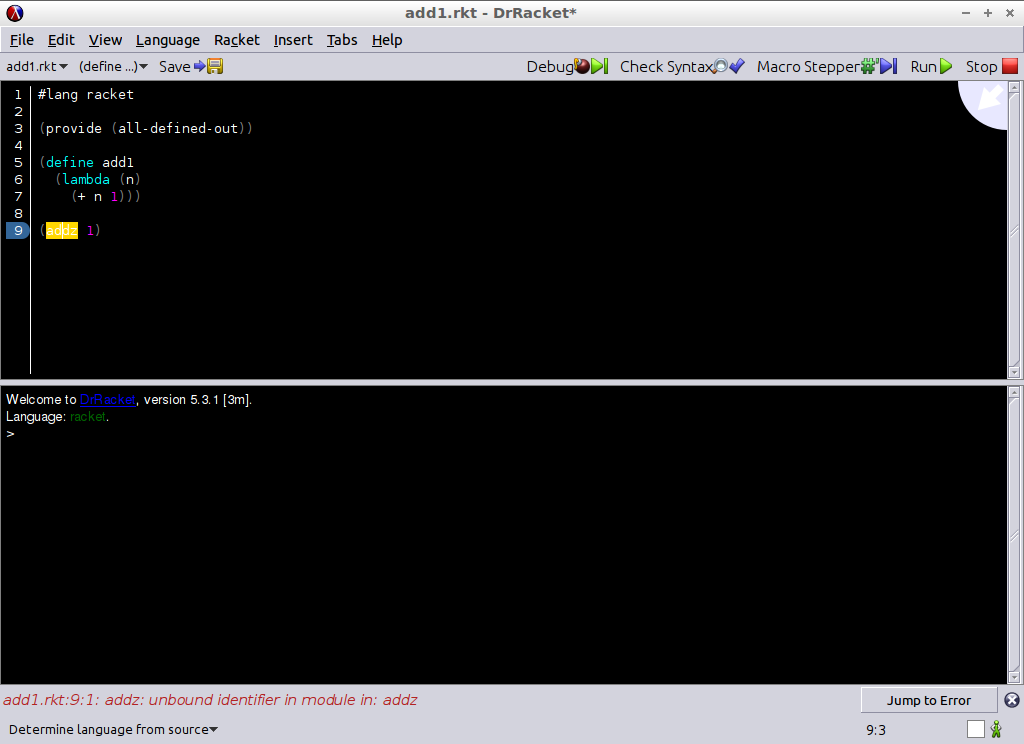Click the all-defined-out text
This screenshot has height=744, width=1024.
(x=178, y=128)
